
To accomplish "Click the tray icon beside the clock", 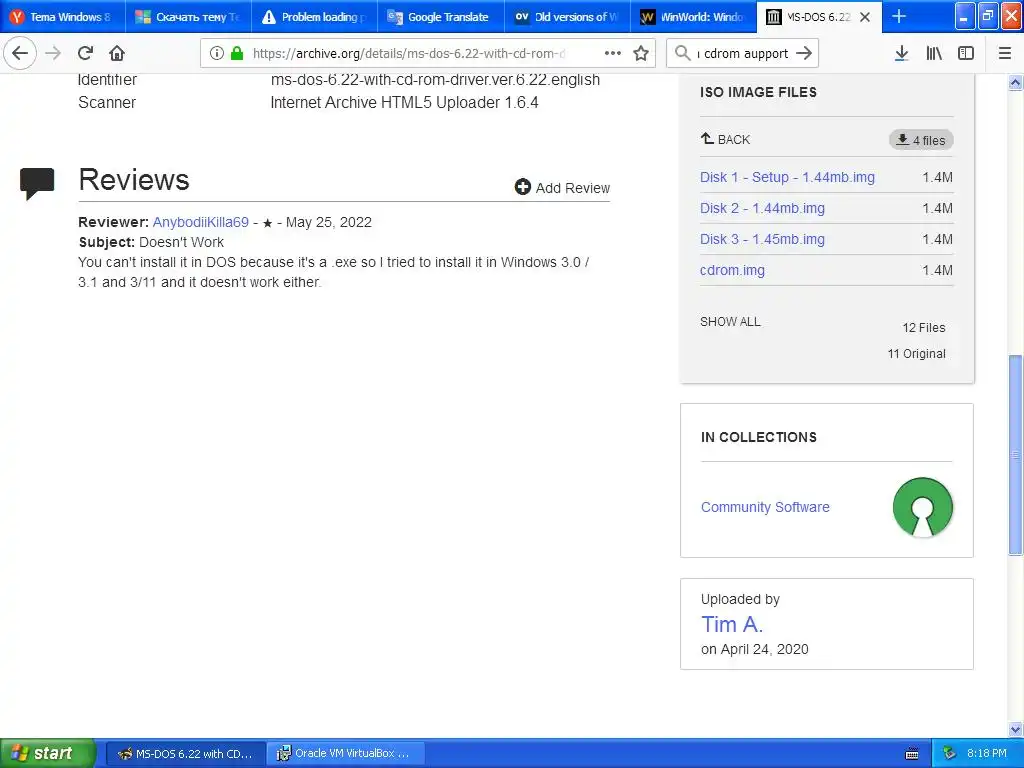I will 950,754.
